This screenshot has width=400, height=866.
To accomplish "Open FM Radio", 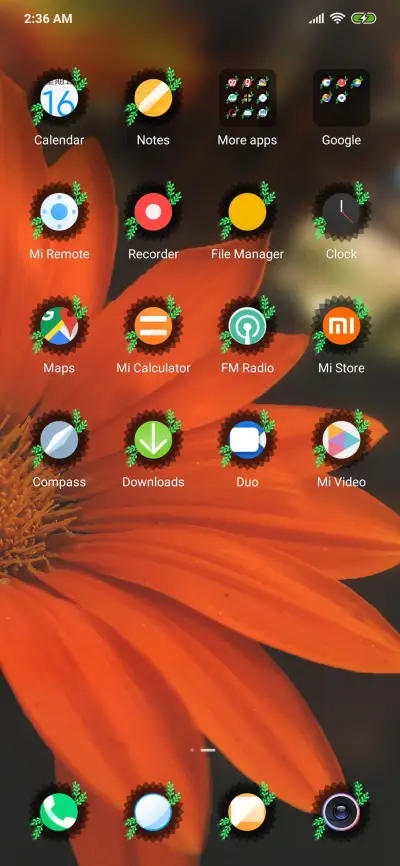I will point(247,326).
